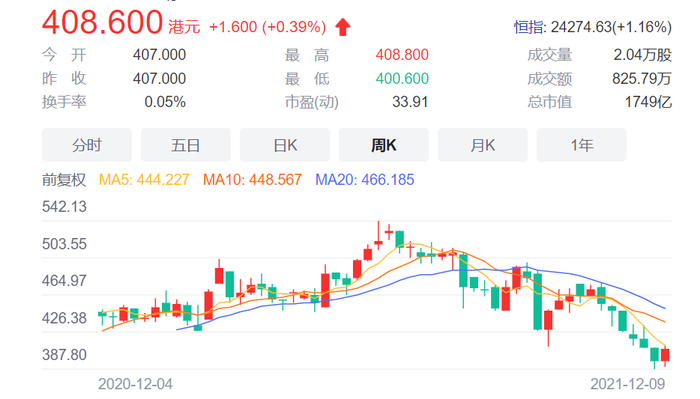Click the 总市值 value 1749亿
The image size is (700, 399).
648,102
